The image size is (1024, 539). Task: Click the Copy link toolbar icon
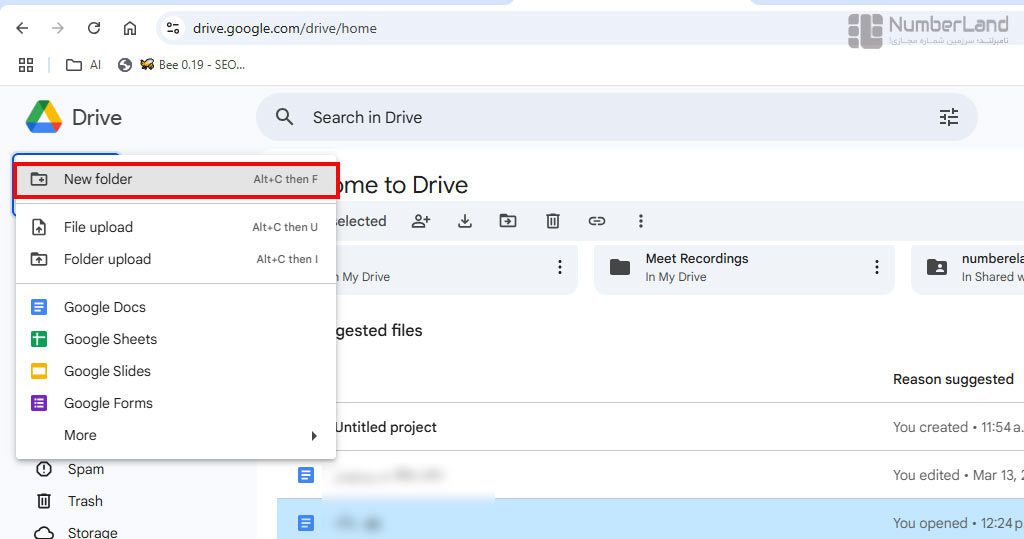[x=597, y=221]
